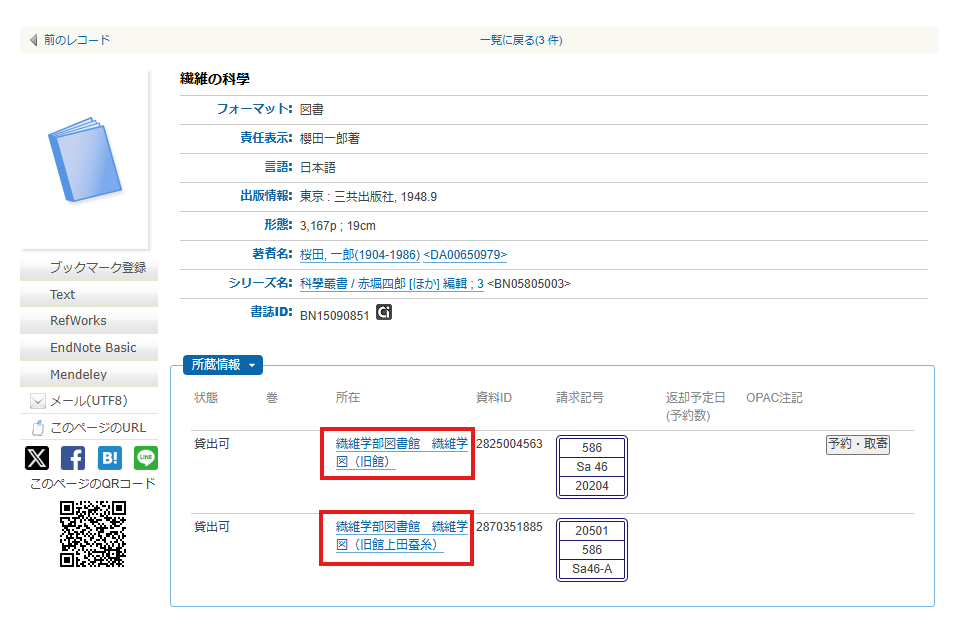Share the page via LINE icon

coord(146,458)
